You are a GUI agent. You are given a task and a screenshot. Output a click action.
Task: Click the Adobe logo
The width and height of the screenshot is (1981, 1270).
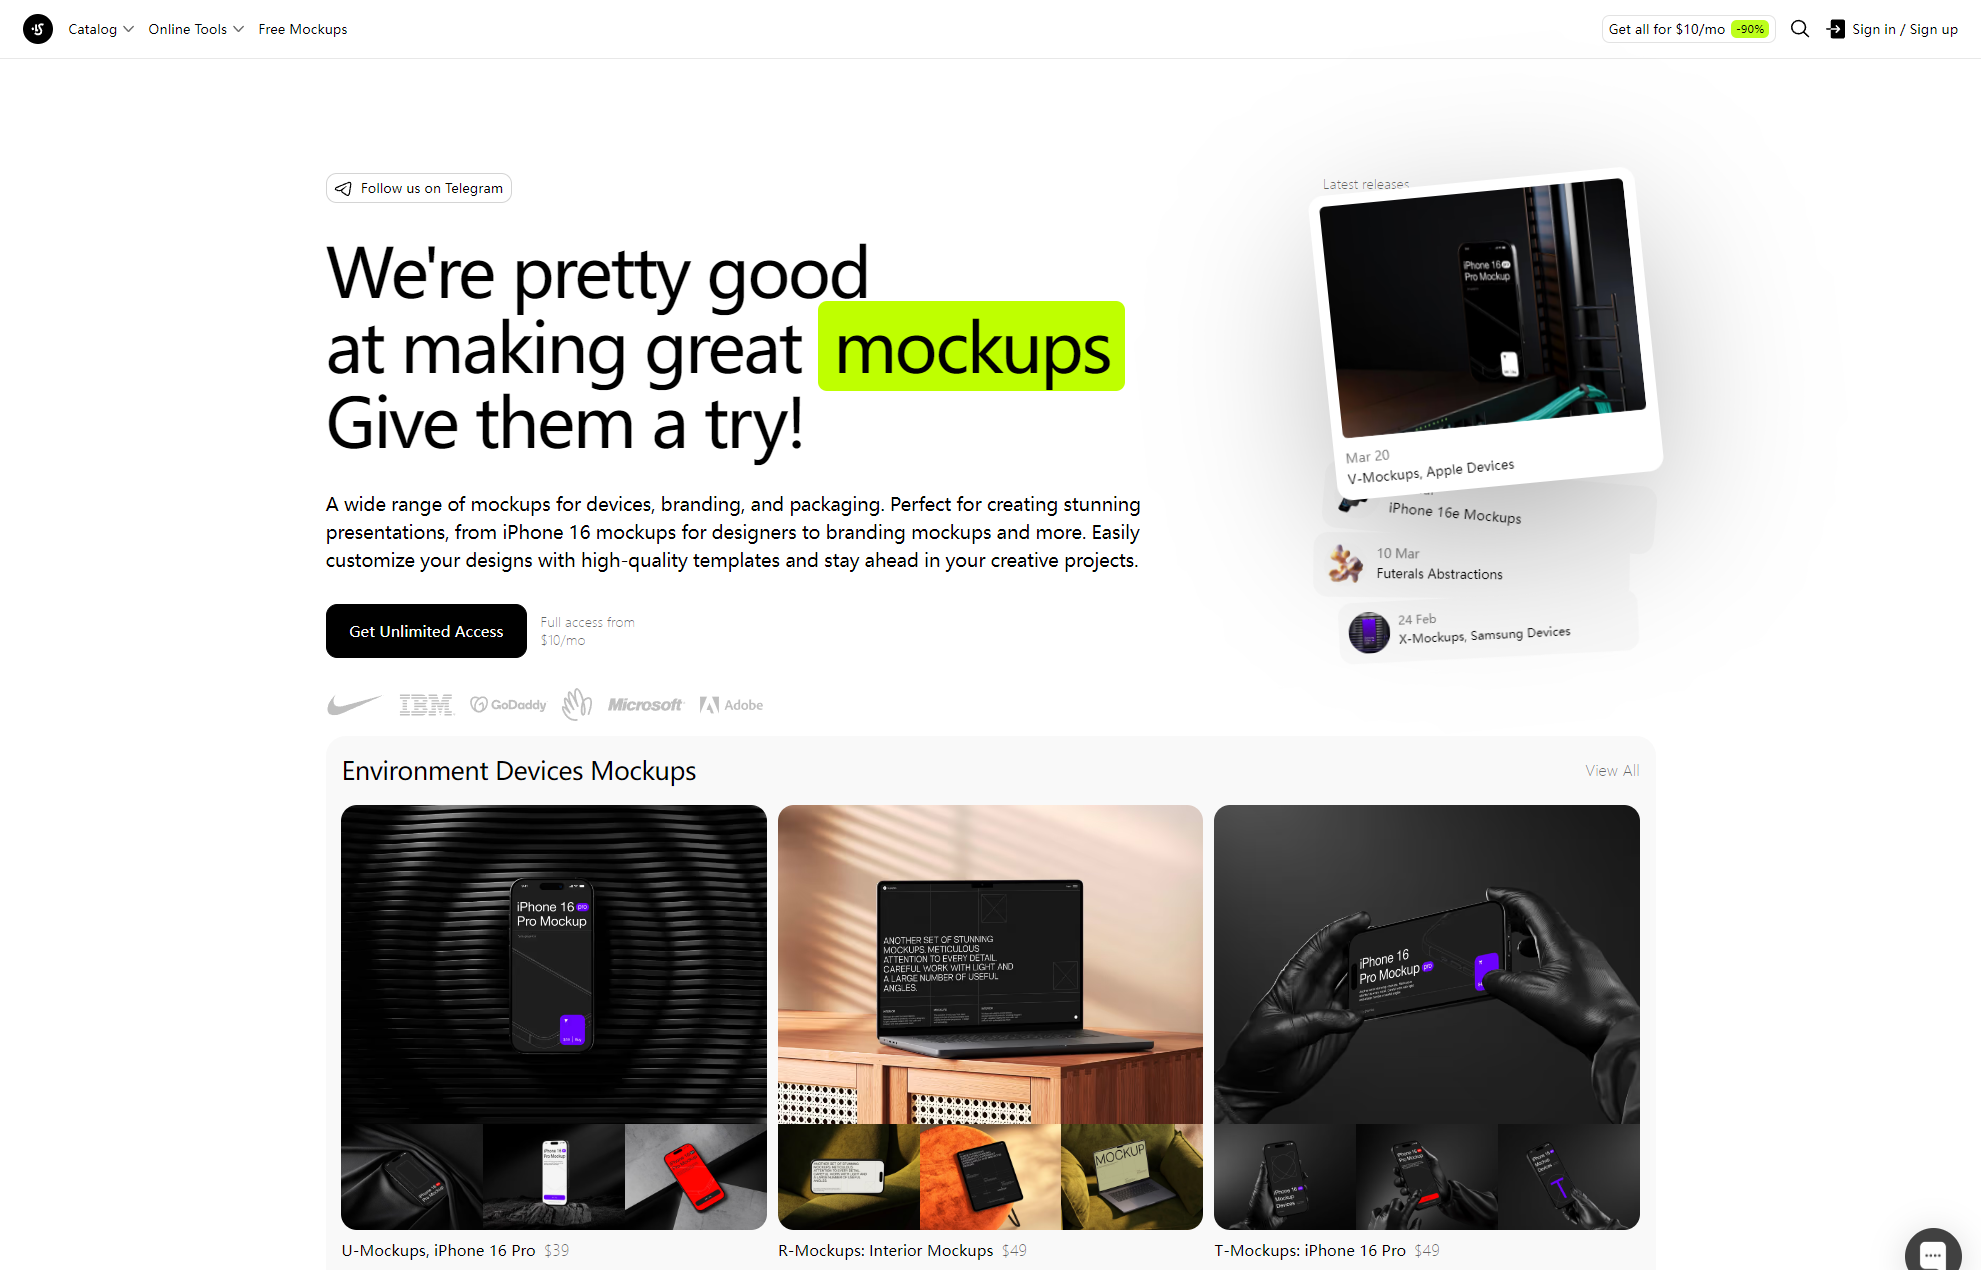pyautogui.click(x=731, y=705)
